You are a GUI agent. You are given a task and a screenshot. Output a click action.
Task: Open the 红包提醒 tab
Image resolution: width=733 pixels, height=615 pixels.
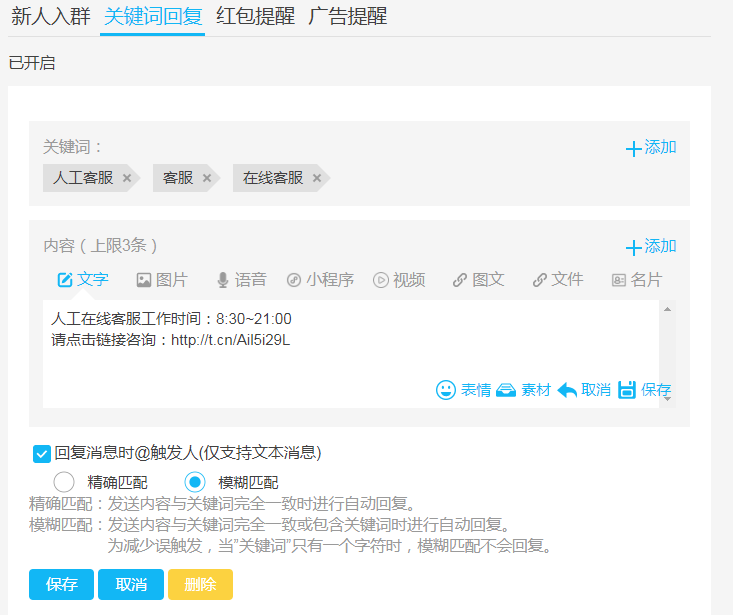tap(255, 16)
